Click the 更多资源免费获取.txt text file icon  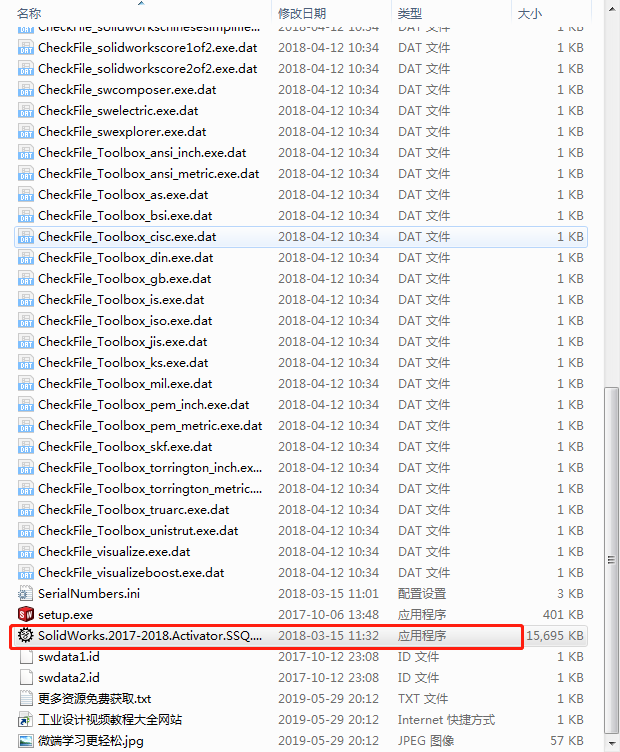pos(25,698)
